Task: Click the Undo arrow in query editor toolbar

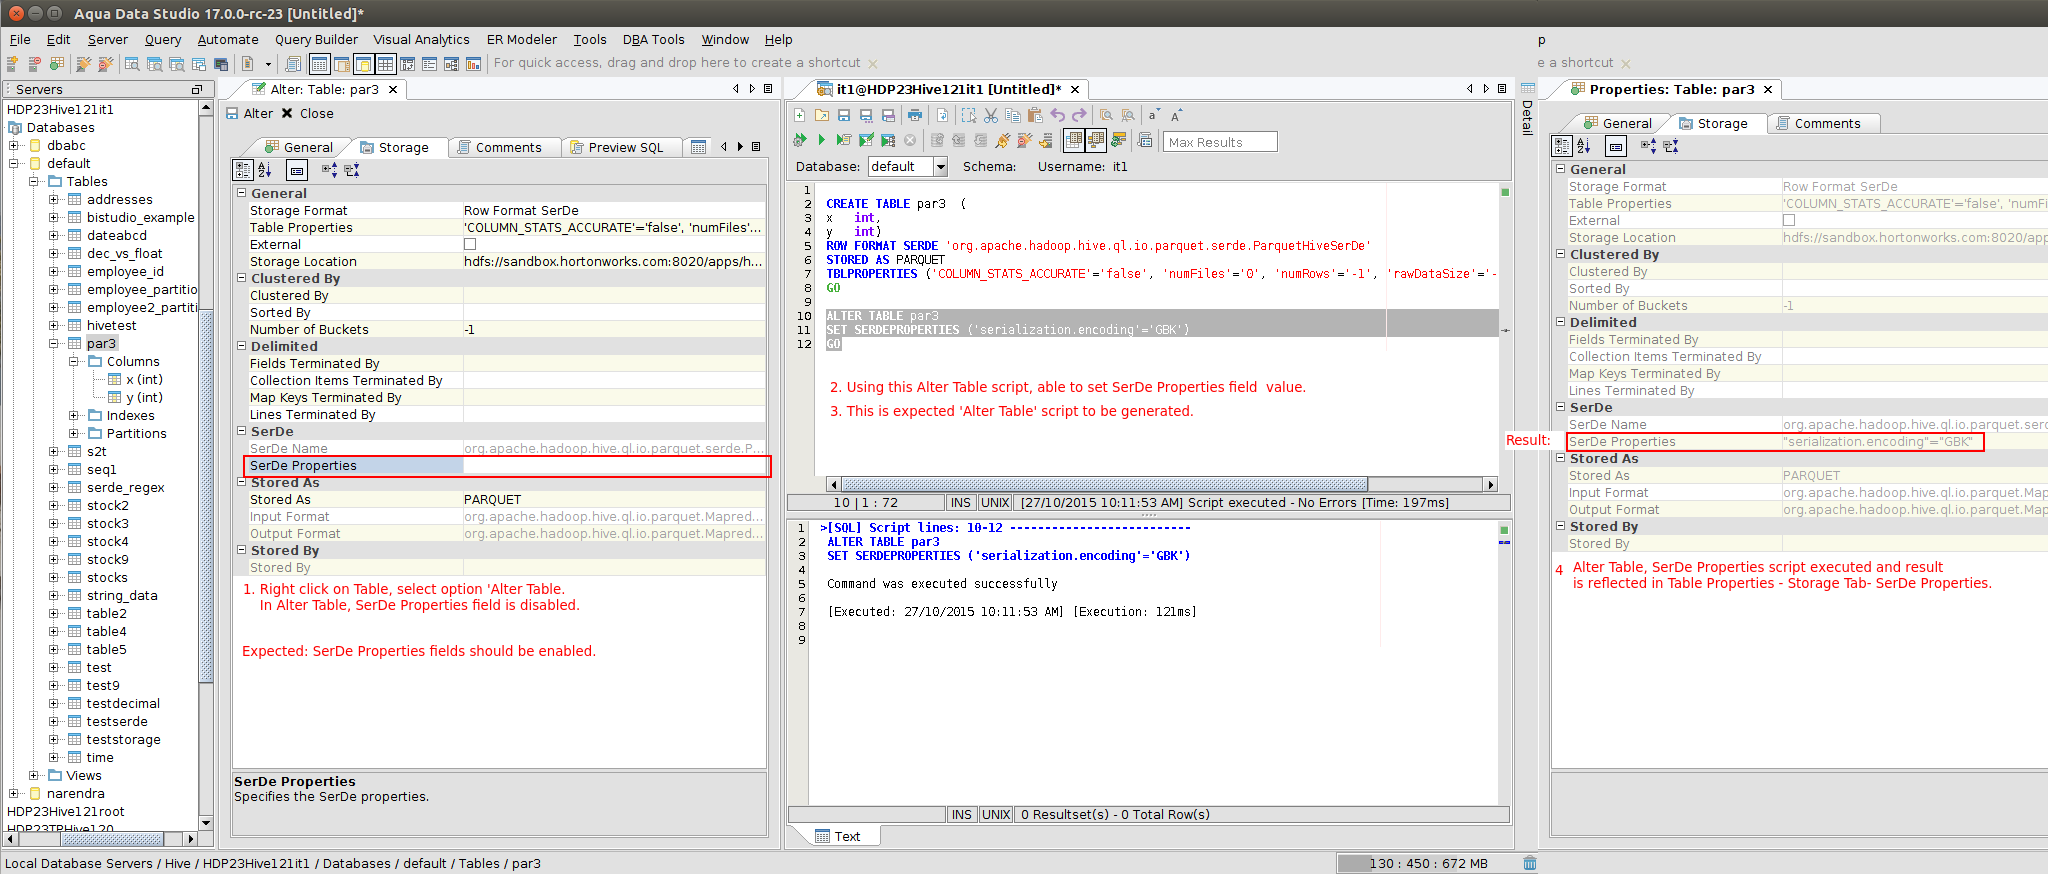Action: tap(1057, 116)
